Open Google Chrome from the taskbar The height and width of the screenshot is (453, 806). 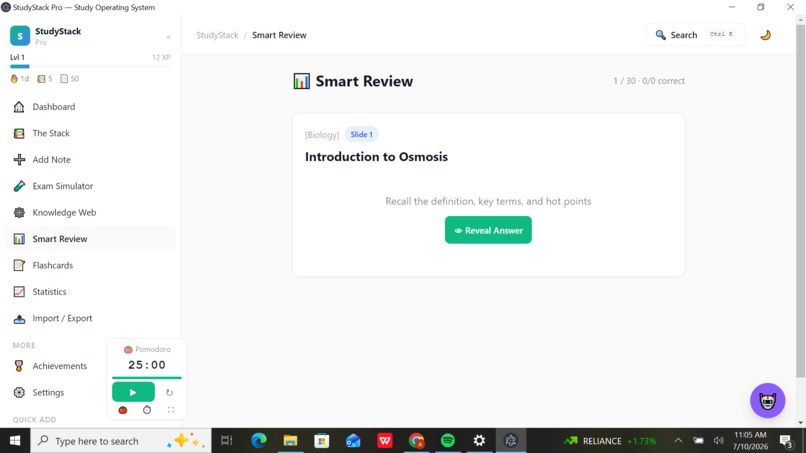416,441
